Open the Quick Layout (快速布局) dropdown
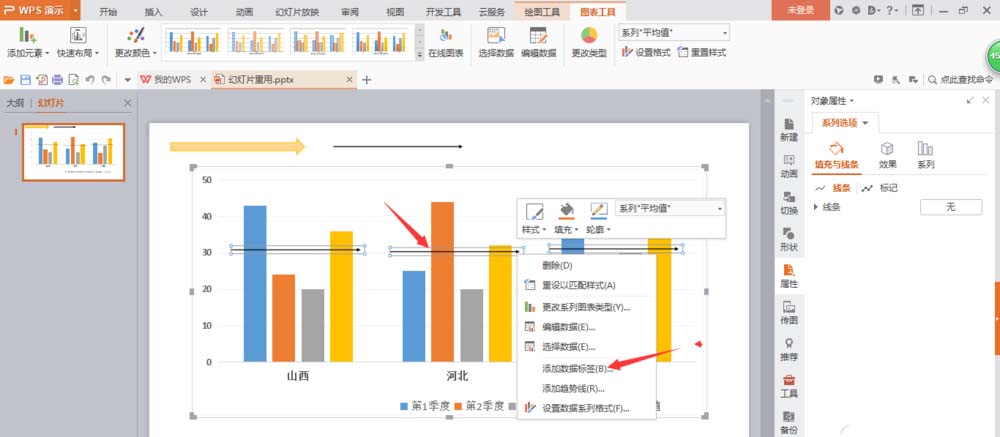This screenshot has height=437, width=1000. click(78, 42)
